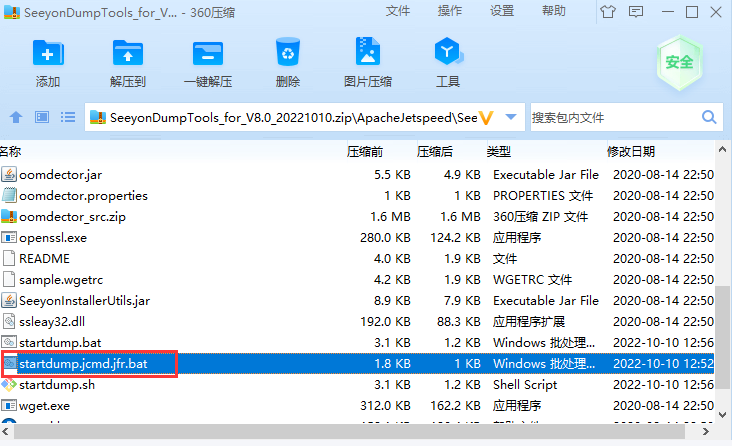This screenshot has width=732, height=446.
Task: Click the startdump.sh script icon
Action: click(9, 385)
